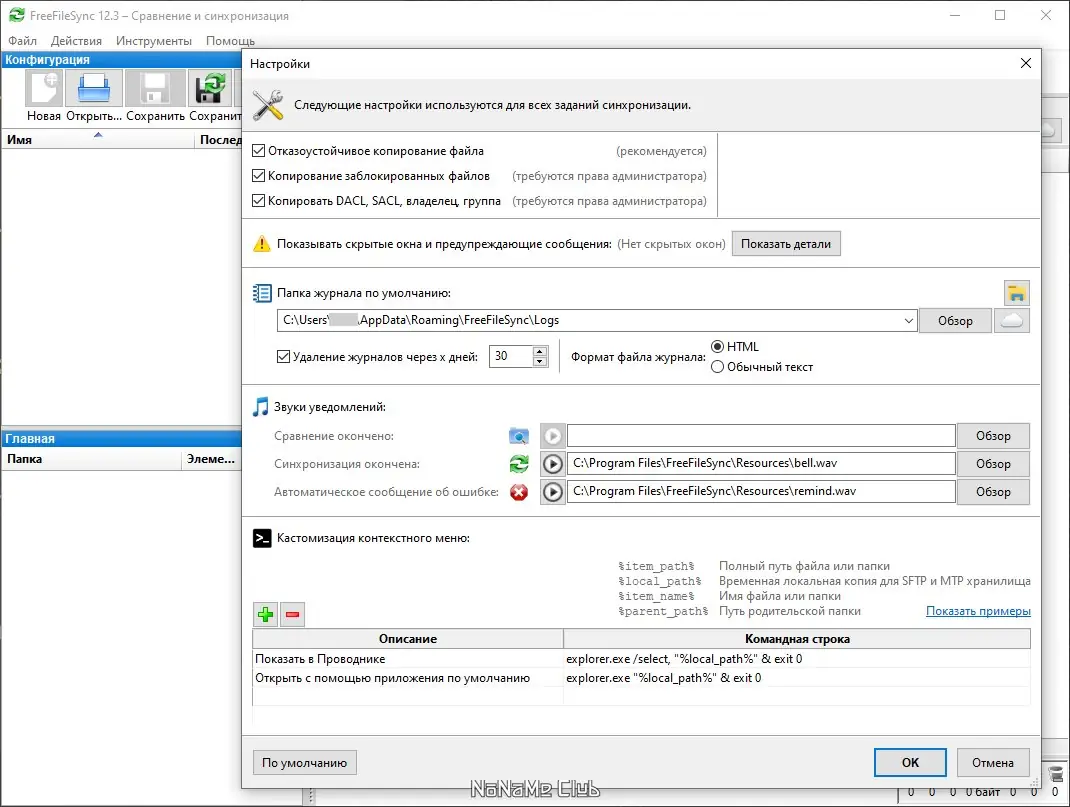This screenshot has width=1070, height=807.
Task: Click По умолчанию button
Action: click(x=304, y=763)
